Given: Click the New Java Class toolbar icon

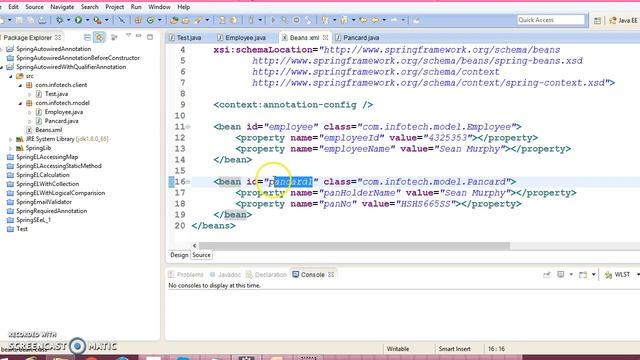Looking at the screenshot, I should click(151, 20).
